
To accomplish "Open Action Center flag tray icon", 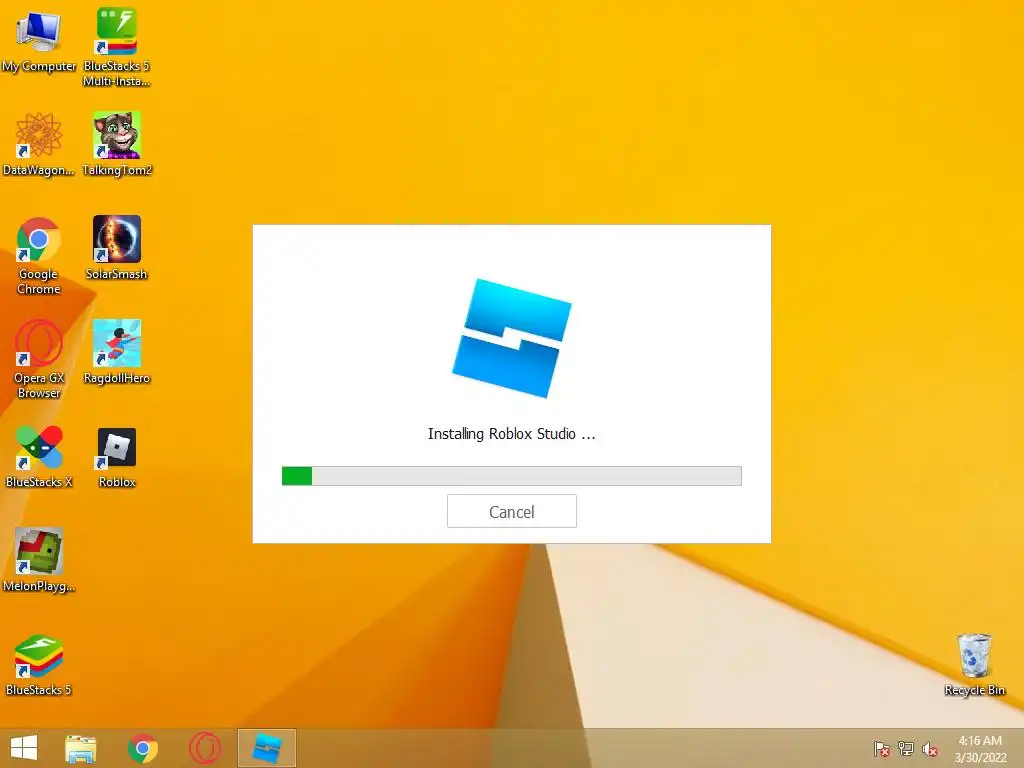I will 881,749.
